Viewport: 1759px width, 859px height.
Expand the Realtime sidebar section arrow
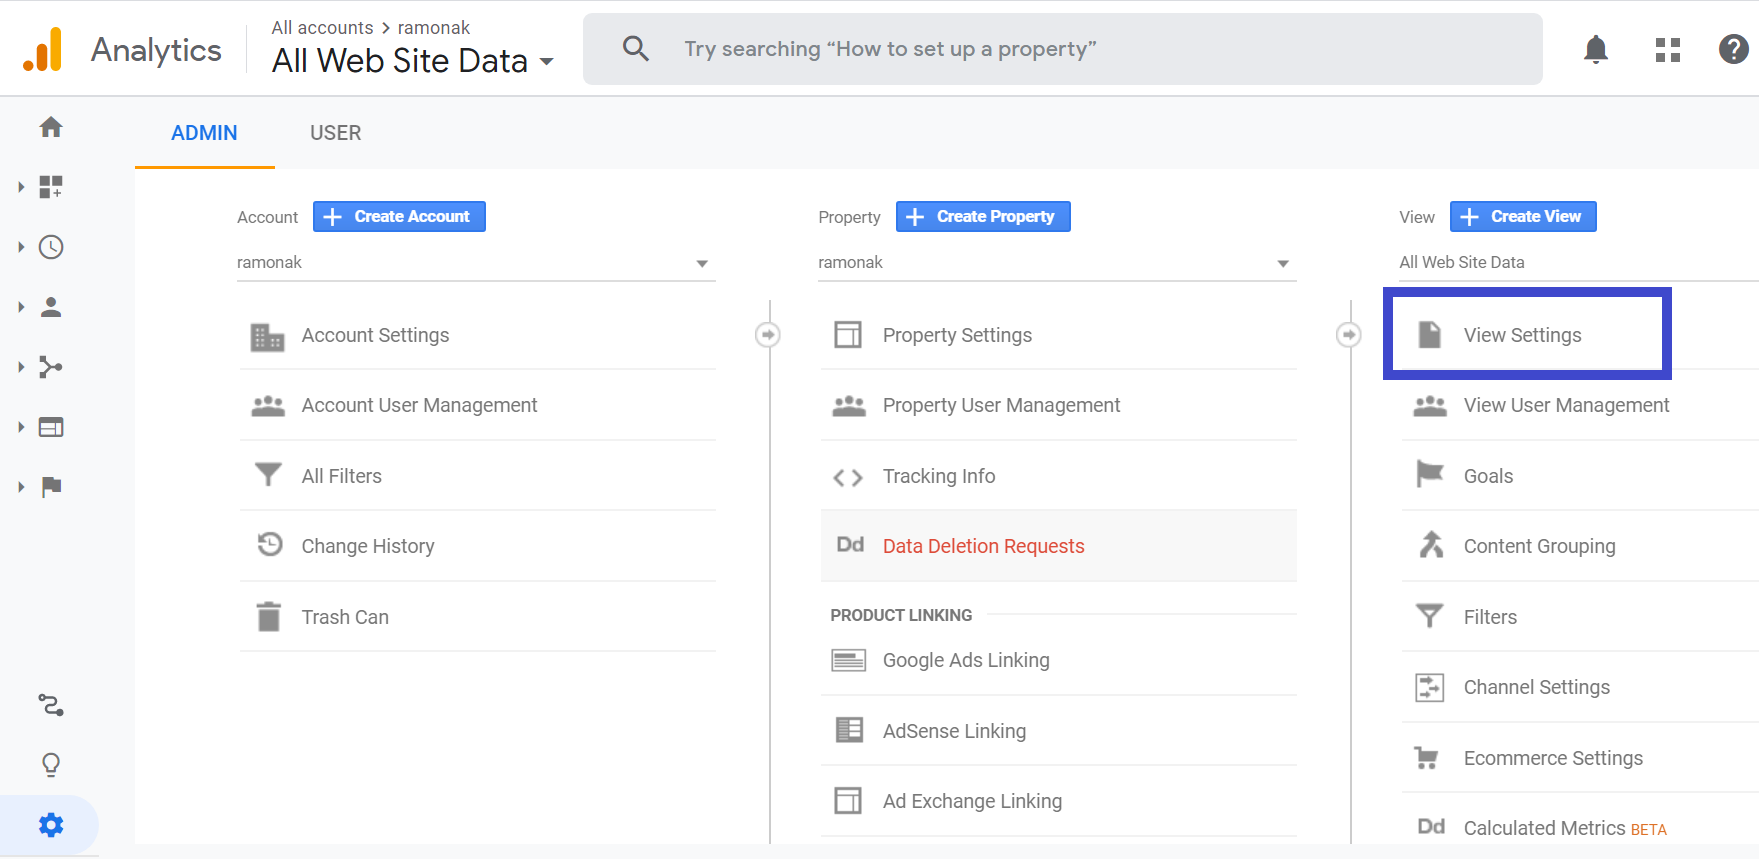(x=21, y=247)
